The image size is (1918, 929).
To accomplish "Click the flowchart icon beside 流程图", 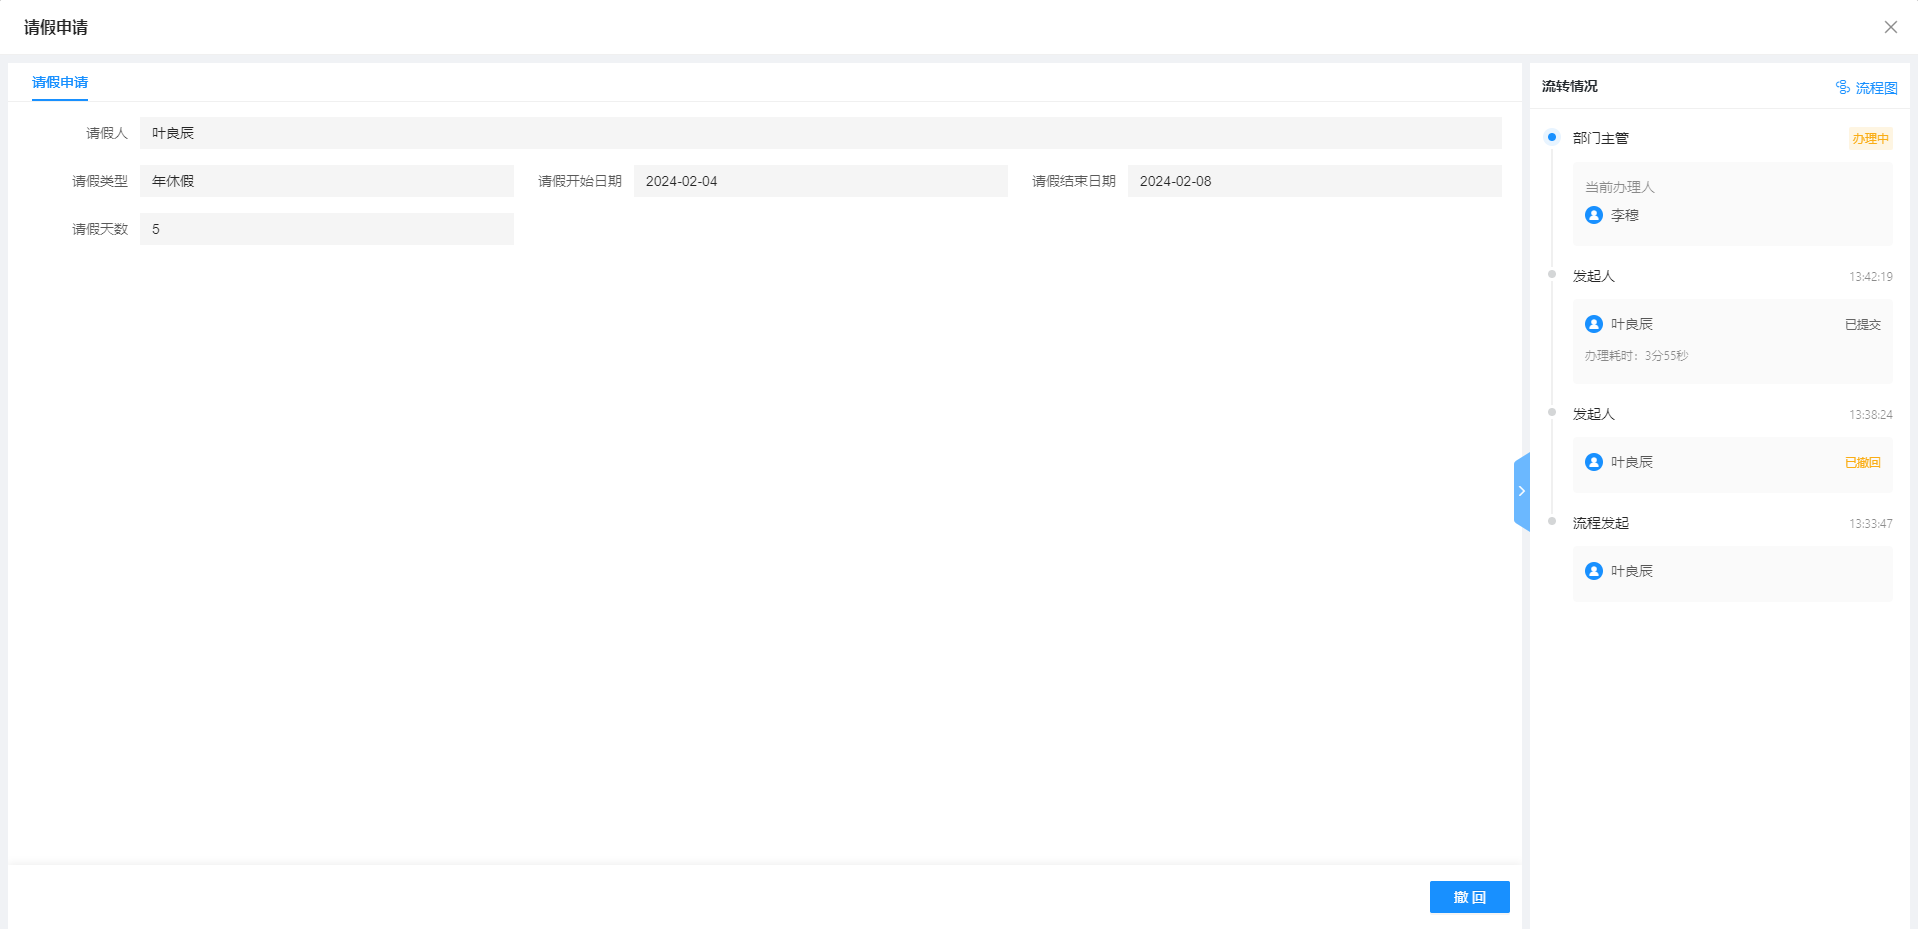I will [x=1842, y=87].
